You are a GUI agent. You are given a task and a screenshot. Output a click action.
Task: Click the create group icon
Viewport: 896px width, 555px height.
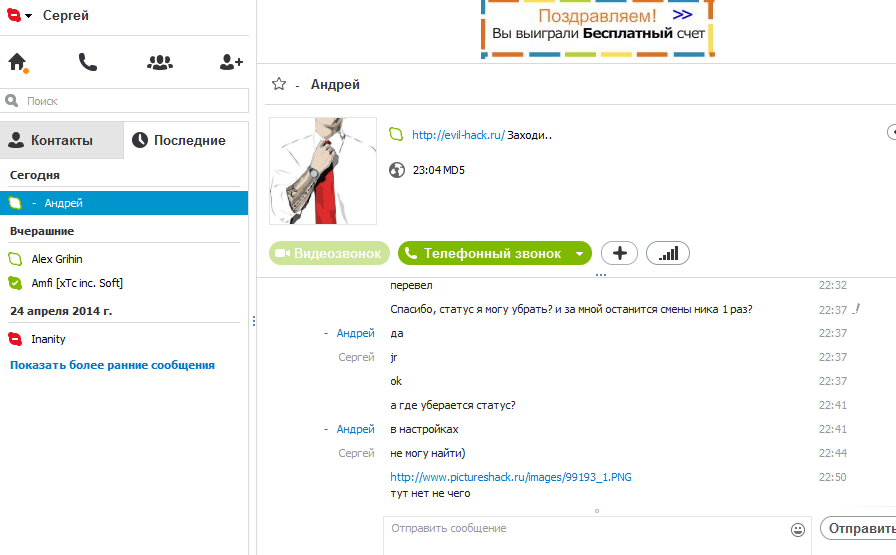point(160,62)
